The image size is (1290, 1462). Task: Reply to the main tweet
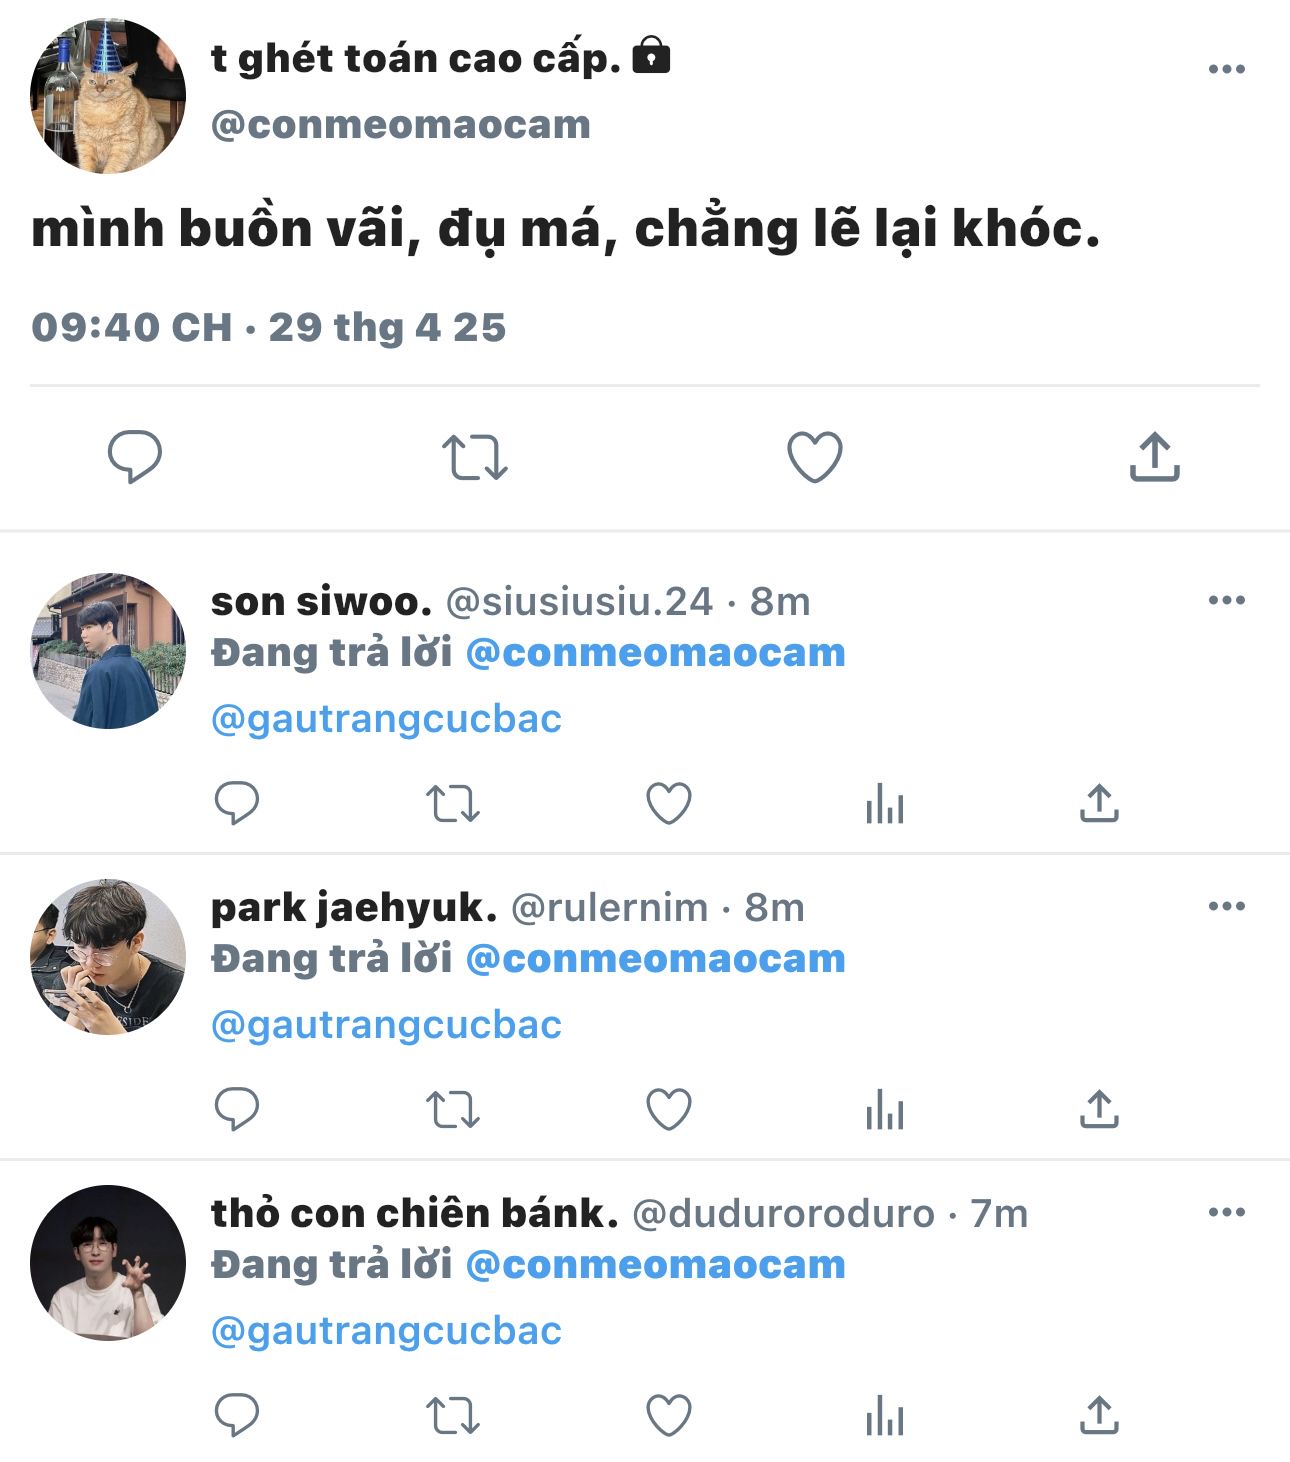click(x=134, y=457)
